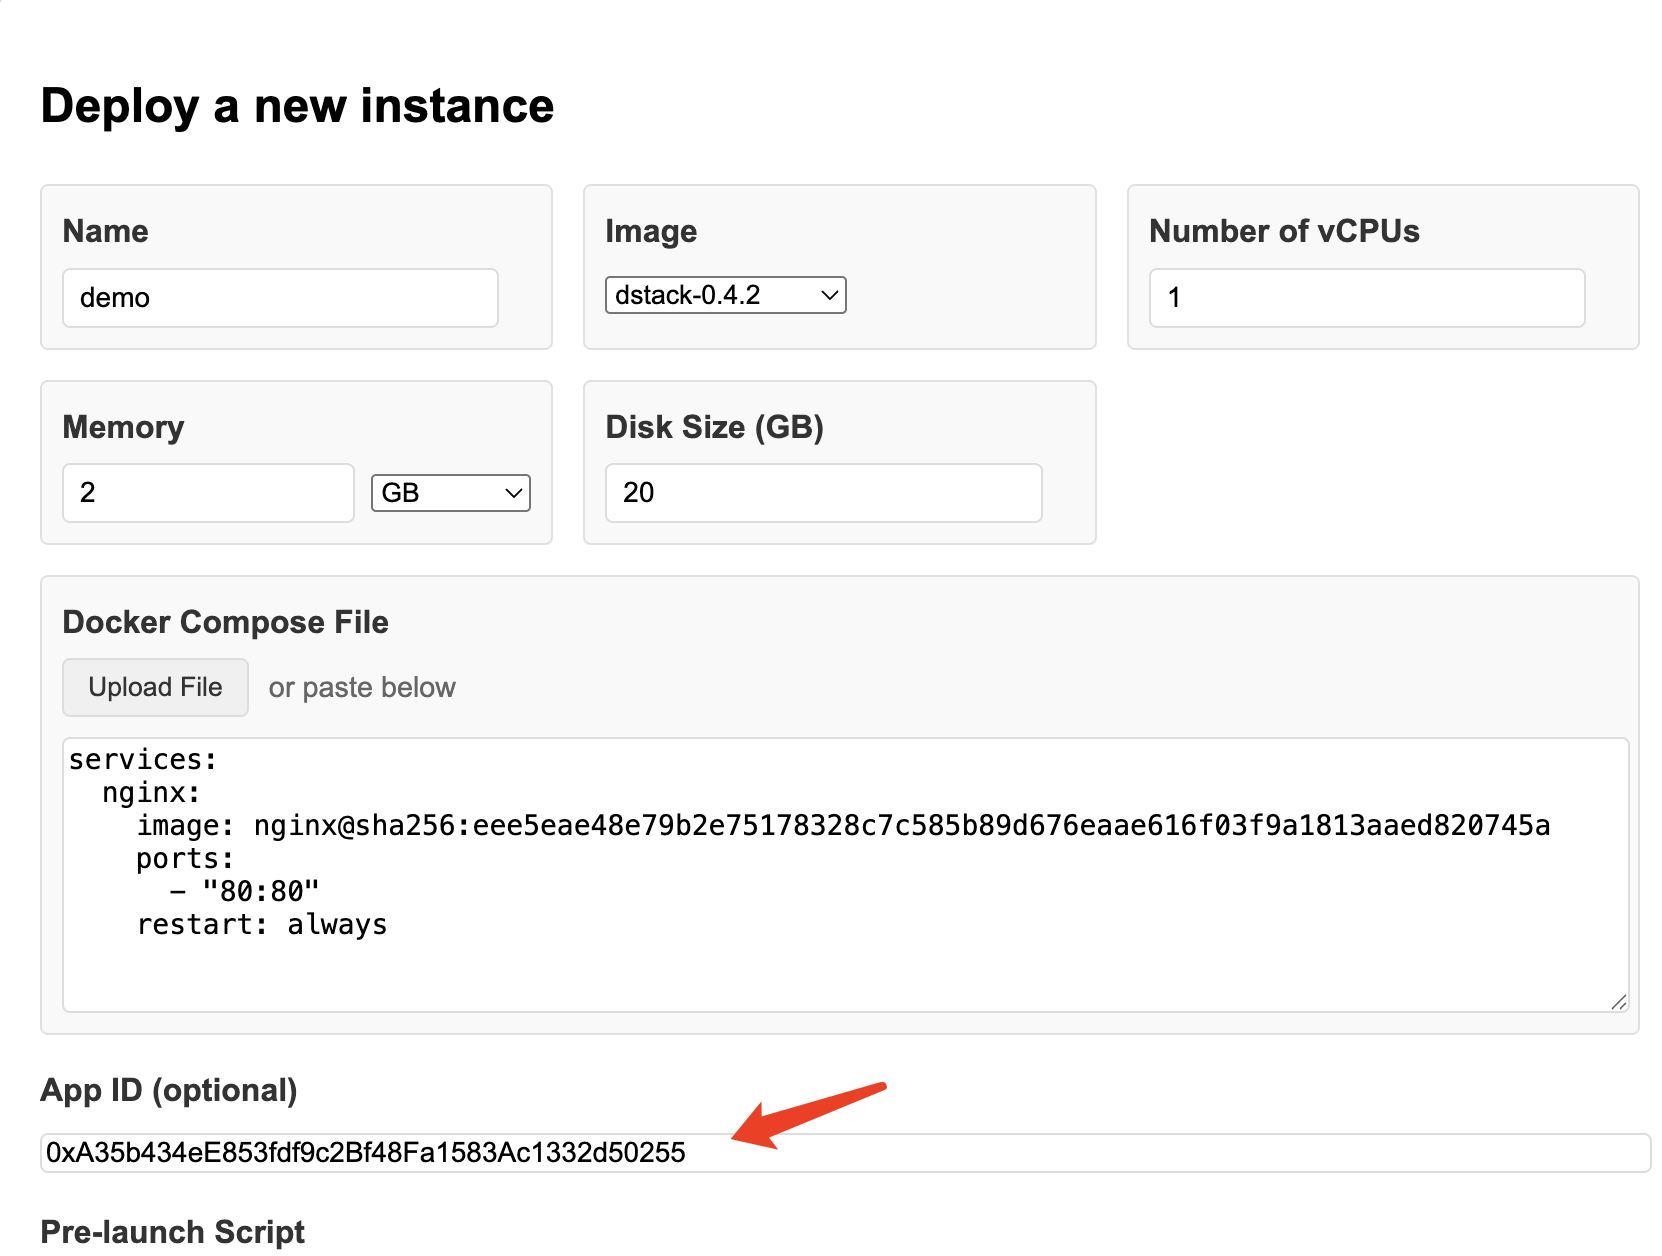Click the Pre-launch Script section label
This screenshot has width=1662, height=1256.
172,1232
